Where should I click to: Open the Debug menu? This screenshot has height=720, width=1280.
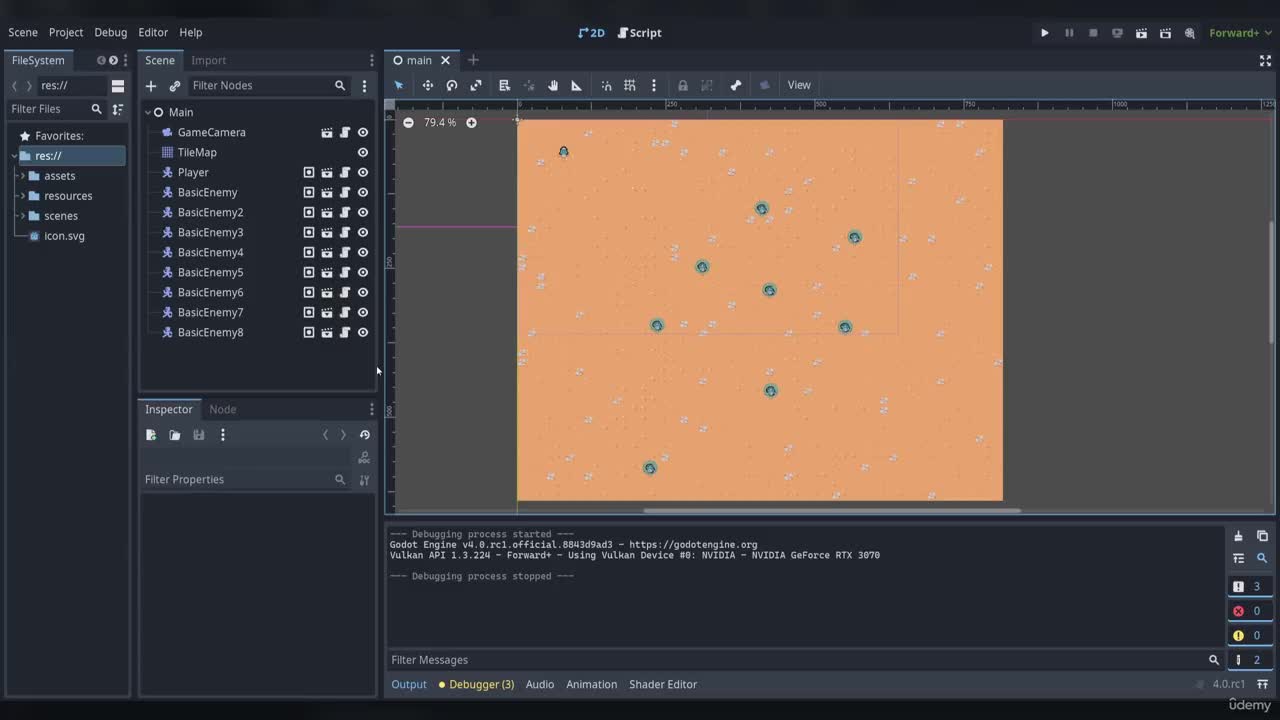click(x=111, y=32)
